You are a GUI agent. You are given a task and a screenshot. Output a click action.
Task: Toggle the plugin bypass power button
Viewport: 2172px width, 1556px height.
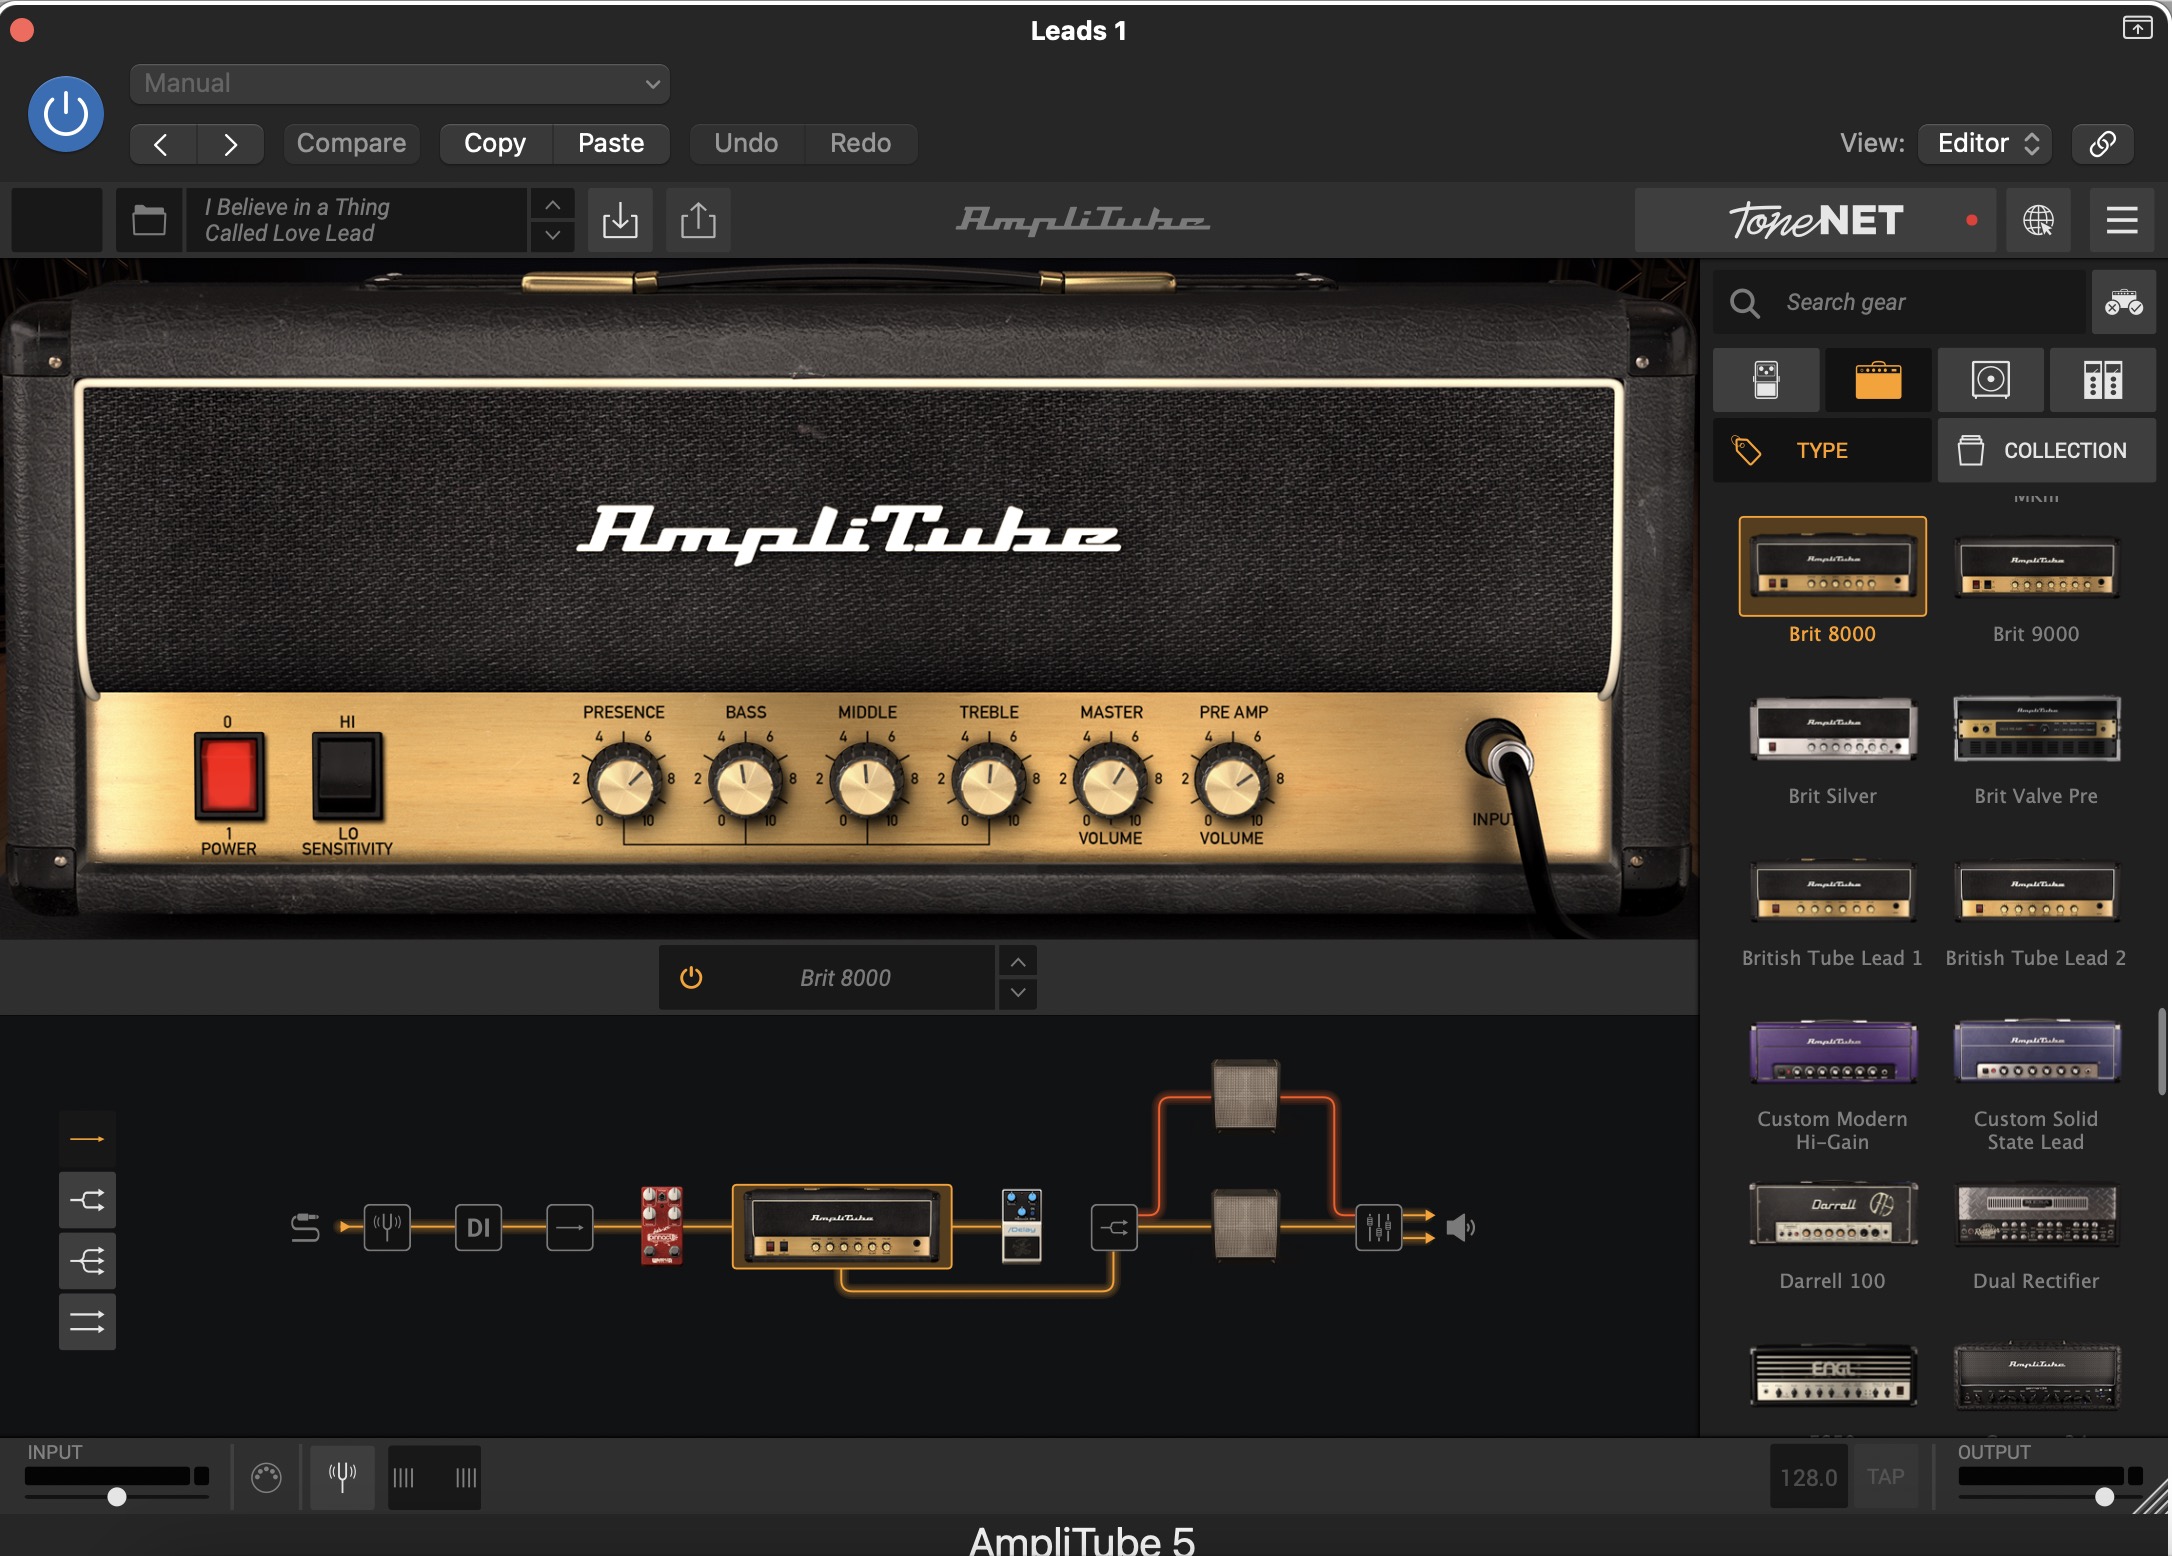pos(66,114)
